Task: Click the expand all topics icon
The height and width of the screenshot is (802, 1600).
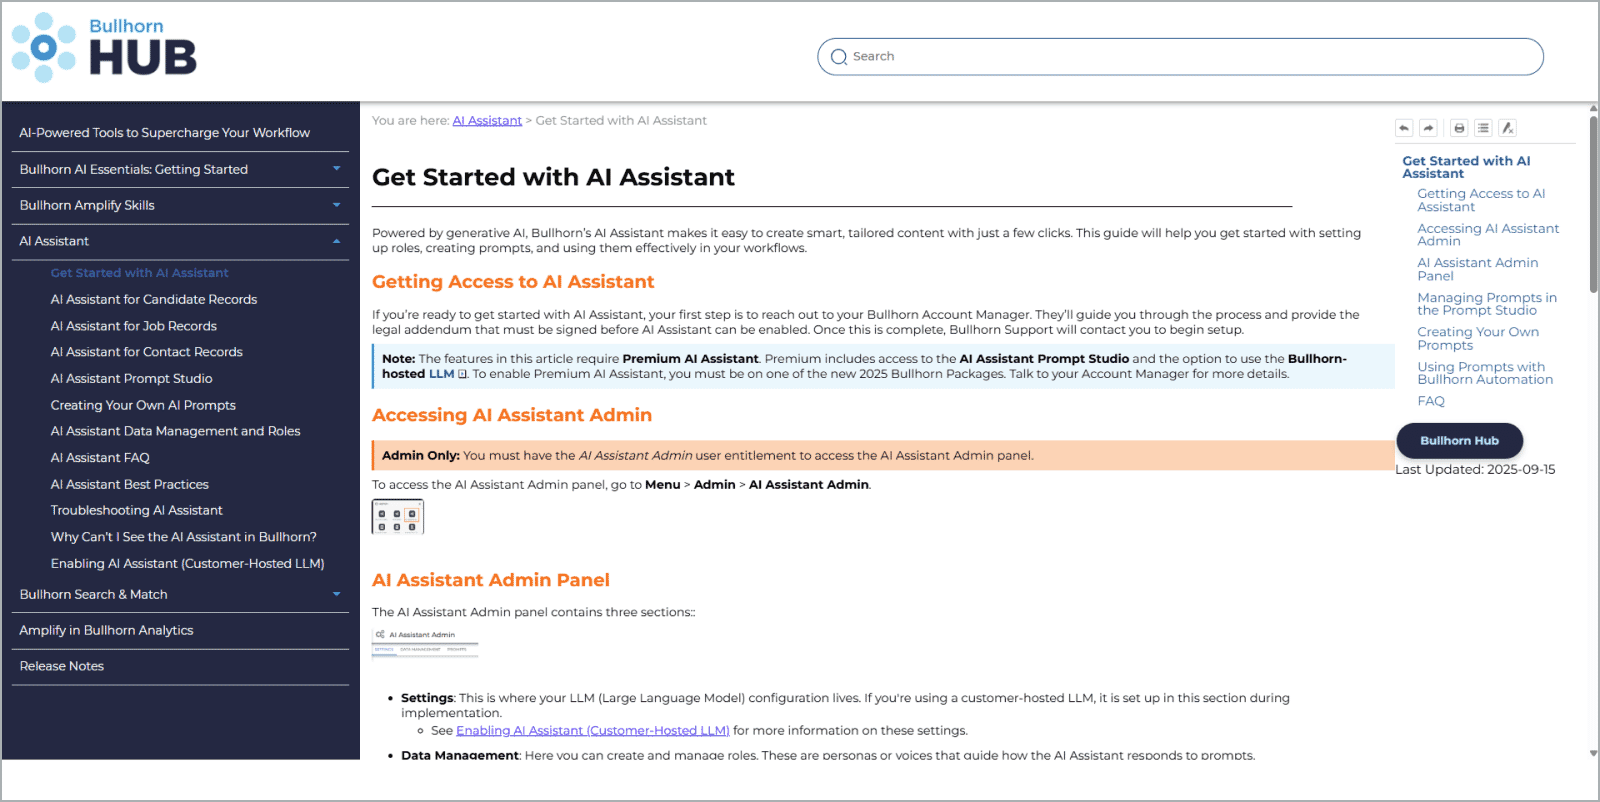Action: [1484, 128]
